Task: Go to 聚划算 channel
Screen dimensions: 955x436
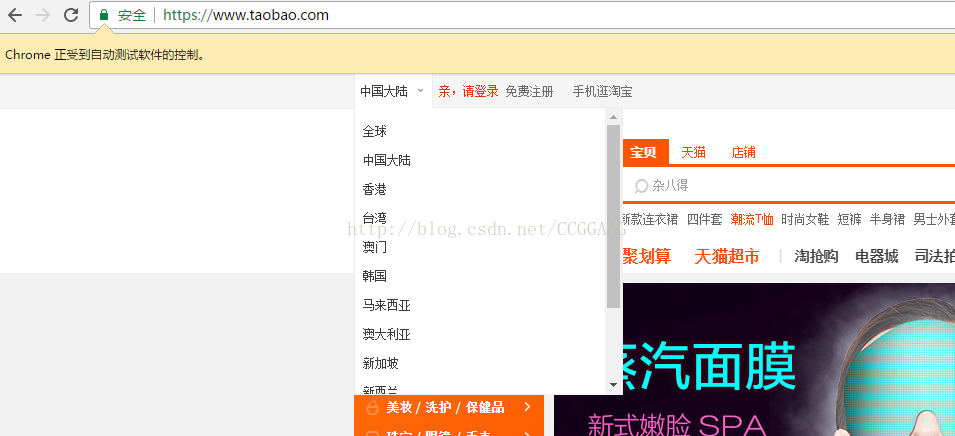Action: click(647, 256)
